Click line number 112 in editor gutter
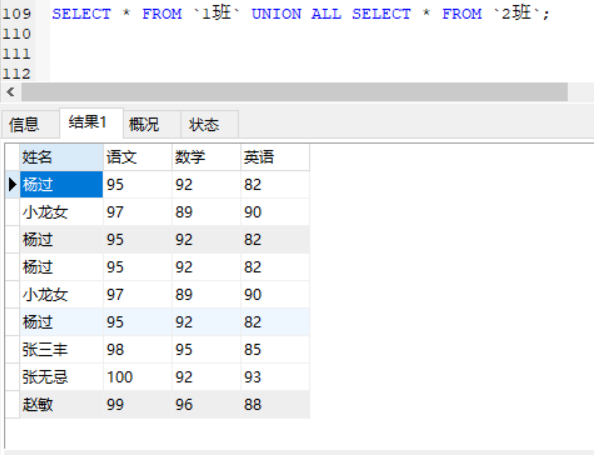594x455 pixels. pyautogui.click(x=17, y=73)
